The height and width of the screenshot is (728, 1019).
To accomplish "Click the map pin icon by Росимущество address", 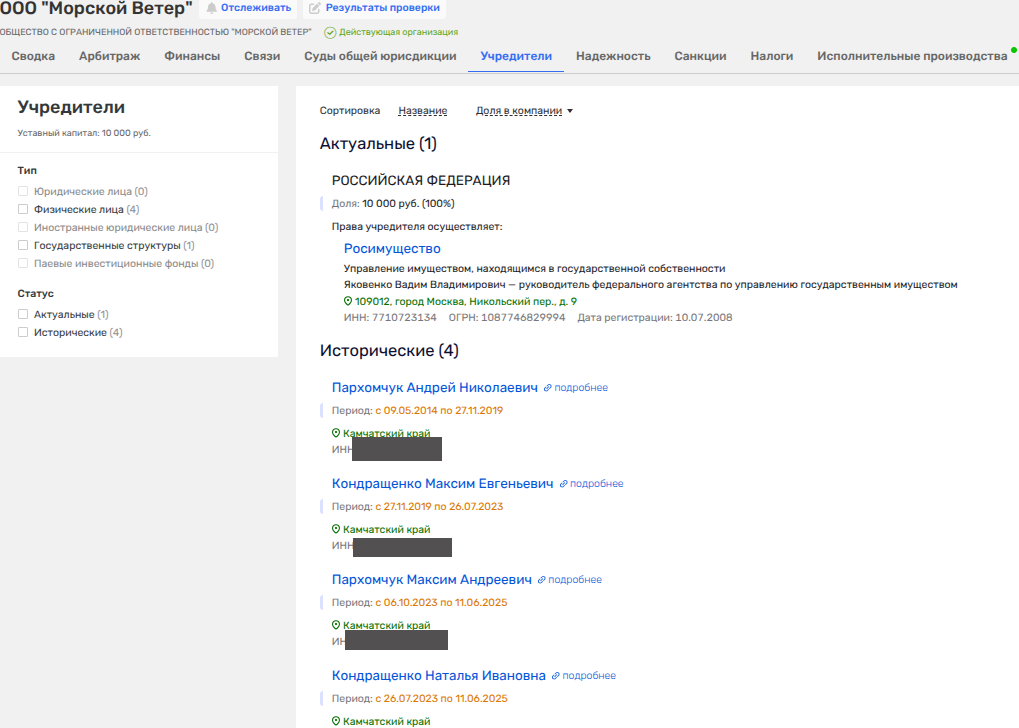I will [x=348, y=301].
